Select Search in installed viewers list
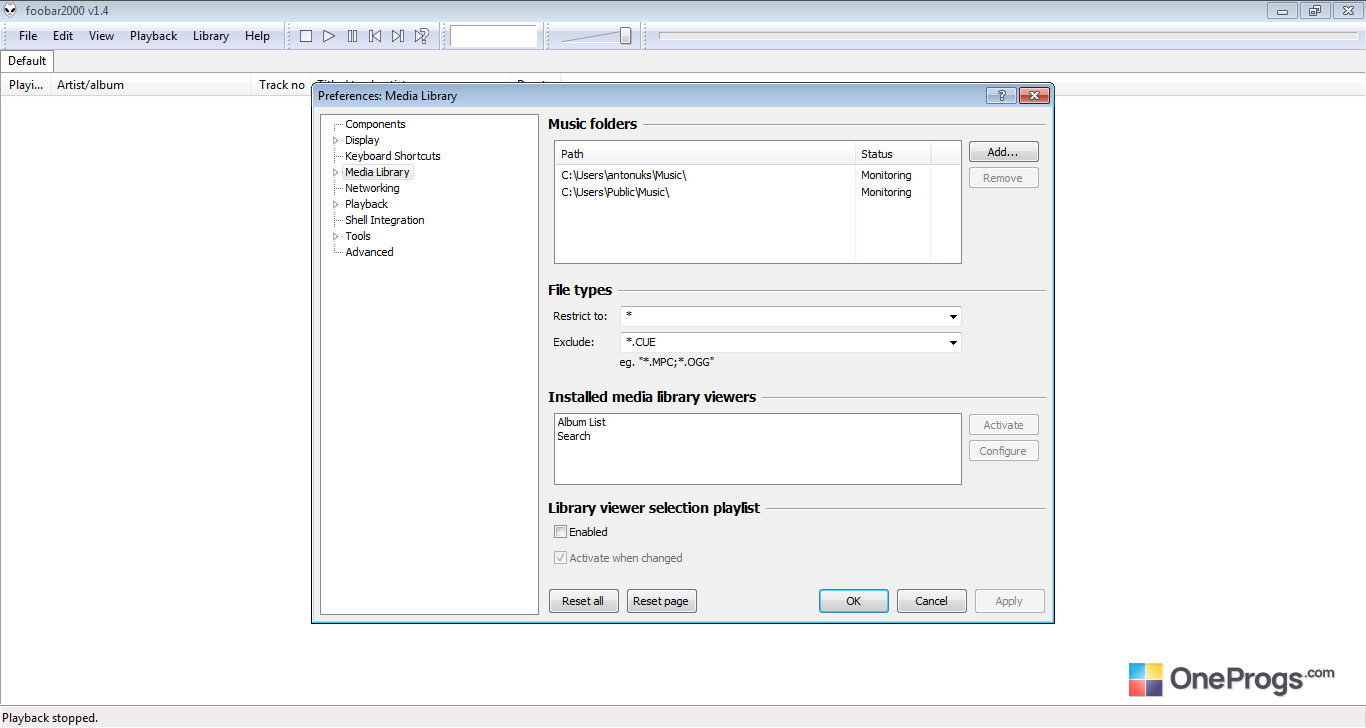Screen dimensions: 1366x728 click(x=574, y=436)
